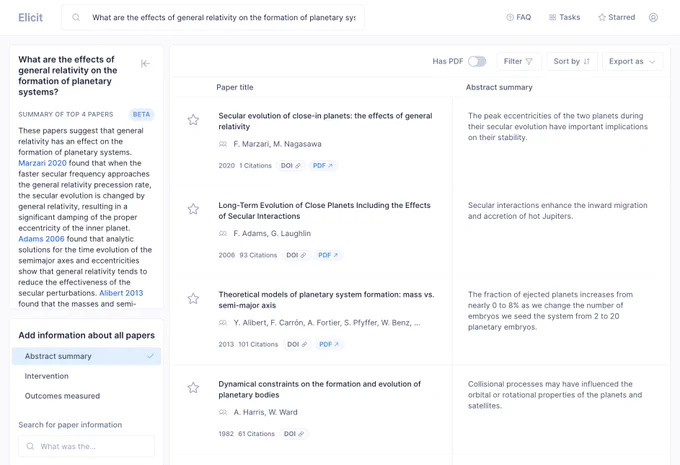Click DOI link for Adams 2006 paper
This screenshot has width=680, height=465.
pyautogui.click(x=296, y=255)
